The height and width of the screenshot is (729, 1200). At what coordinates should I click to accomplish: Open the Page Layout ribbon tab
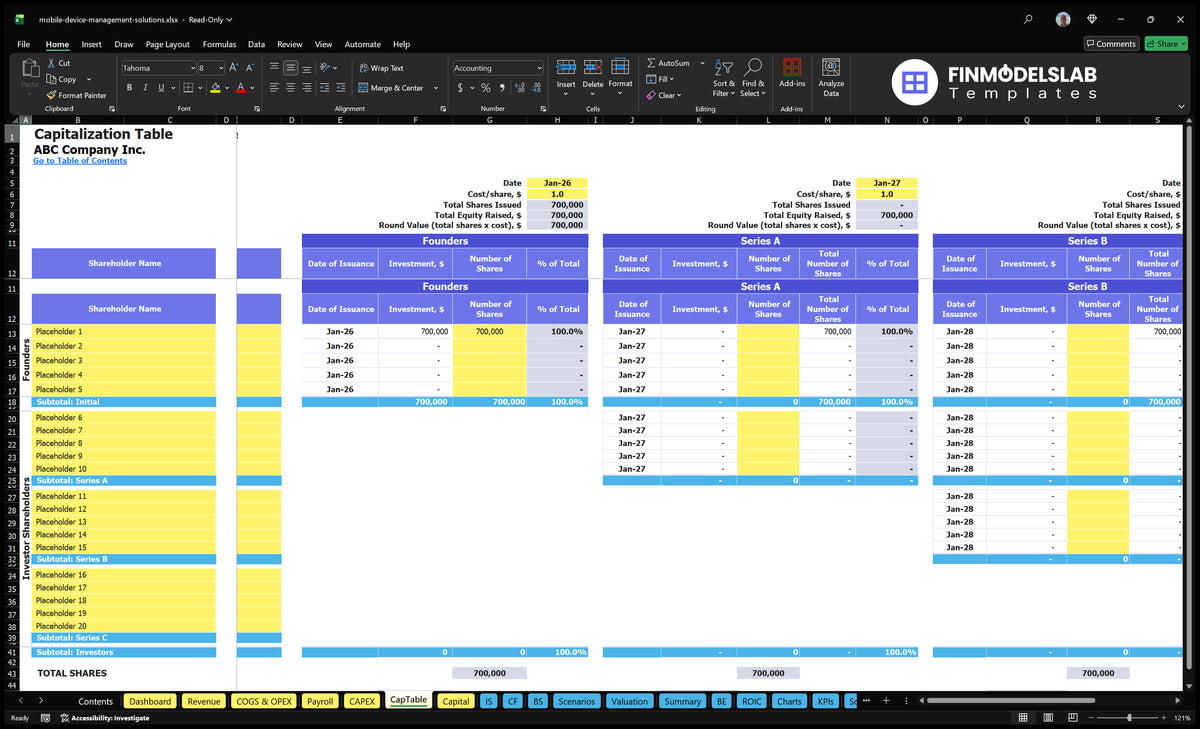click(167, 44)
